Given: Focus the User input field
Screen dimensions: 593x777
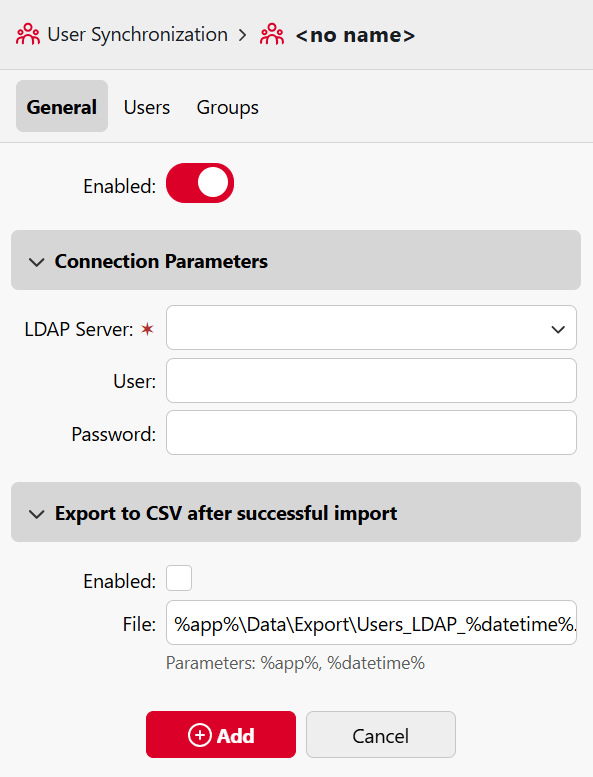Looking at the screenshot, I should click(x=371, y=381).
